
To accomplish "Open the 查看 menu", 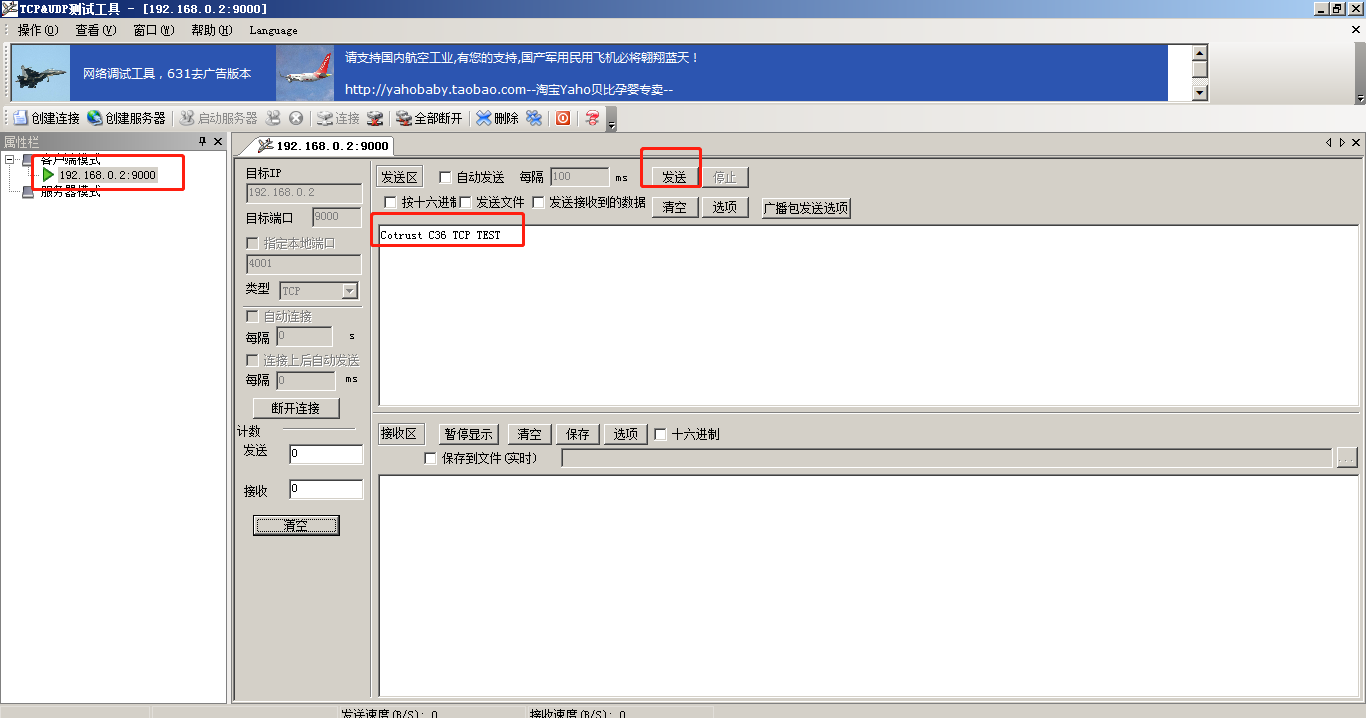I will [x=96, y=31].
